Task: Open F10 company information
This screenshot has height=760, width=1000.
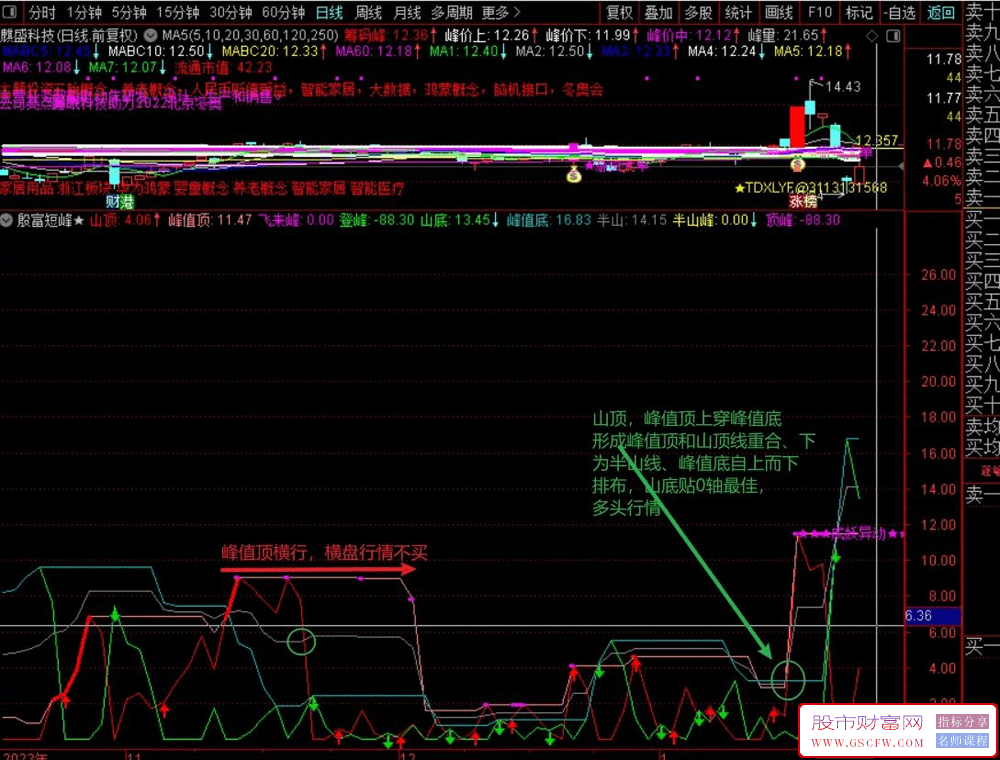Action: coord(820,12)
